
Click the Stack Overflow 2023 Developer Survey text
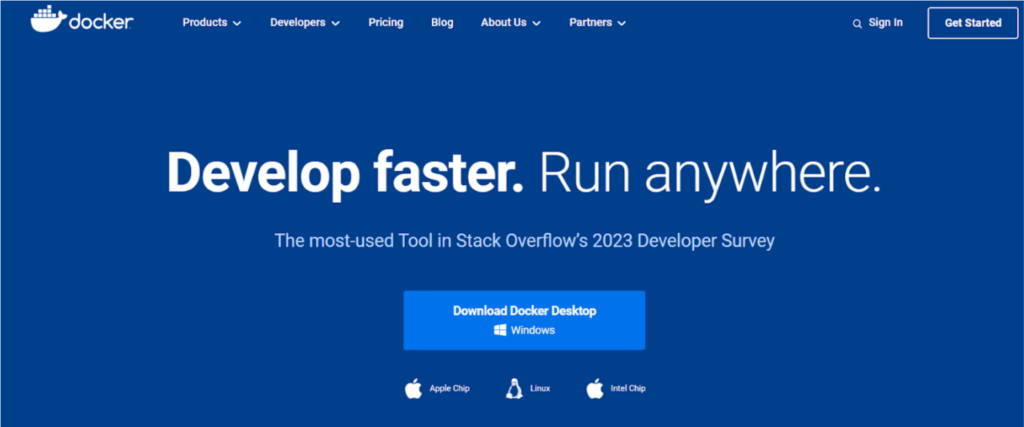tap(524, 240)
